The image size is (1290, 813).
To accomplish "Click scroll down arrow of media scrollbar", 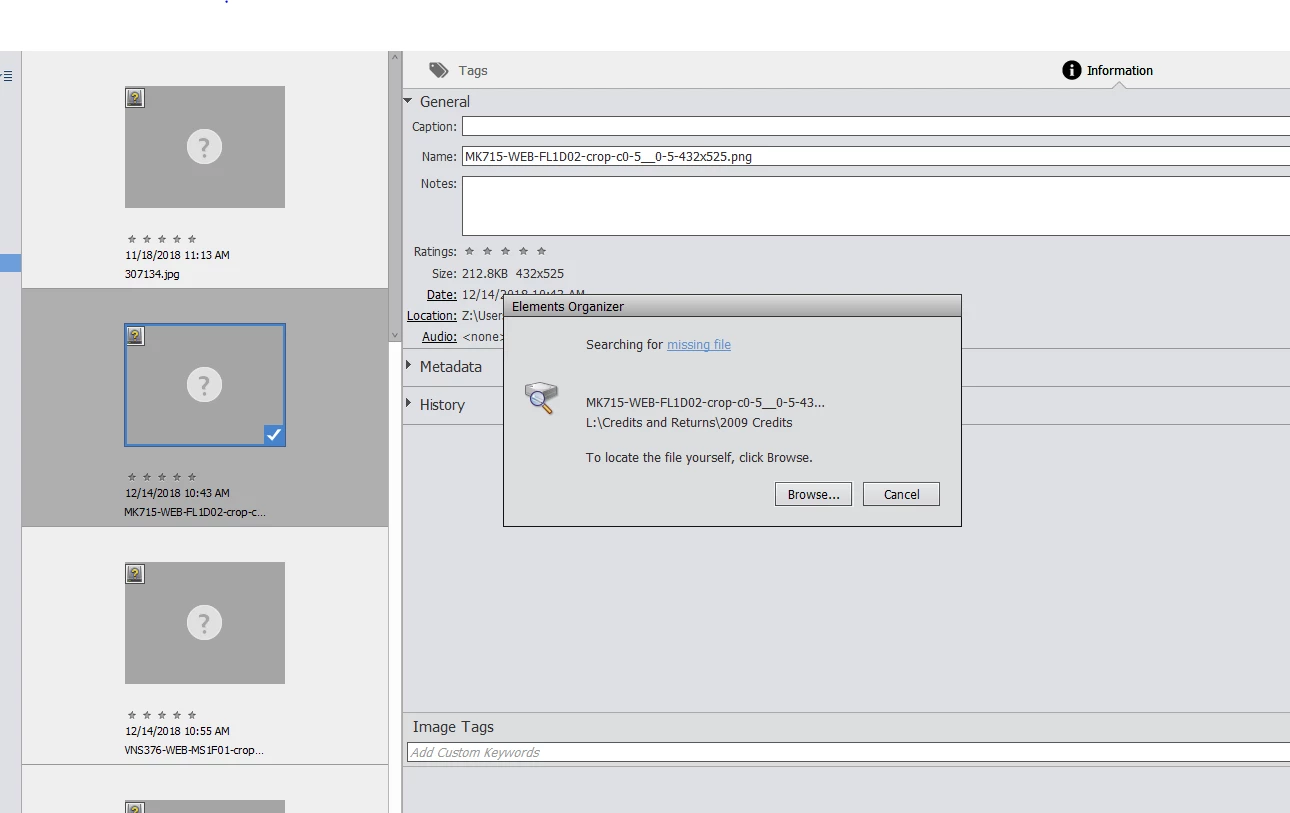I will (x=394, y=335).
